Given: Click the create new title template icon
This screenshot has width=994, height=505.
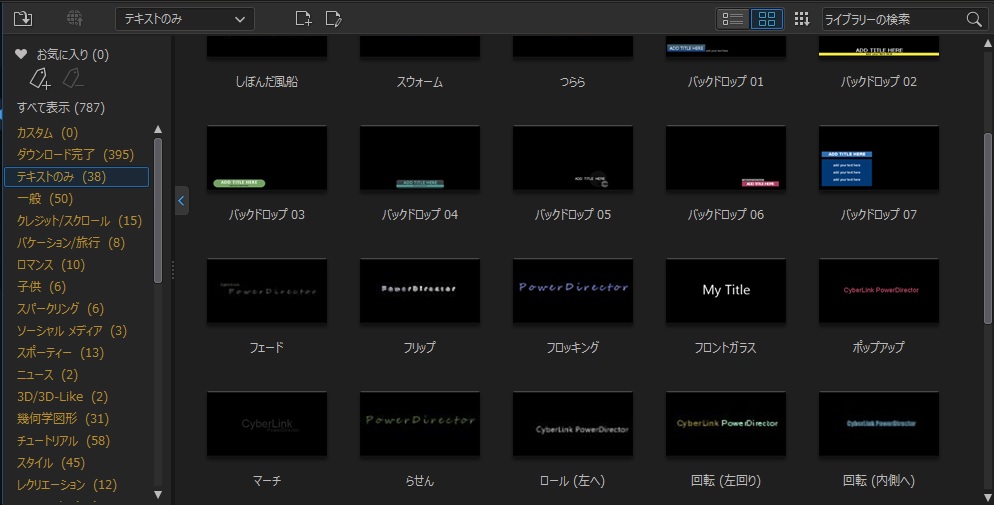Looking at the screenshot, I should pyautogui.click(x=304, y=18).
